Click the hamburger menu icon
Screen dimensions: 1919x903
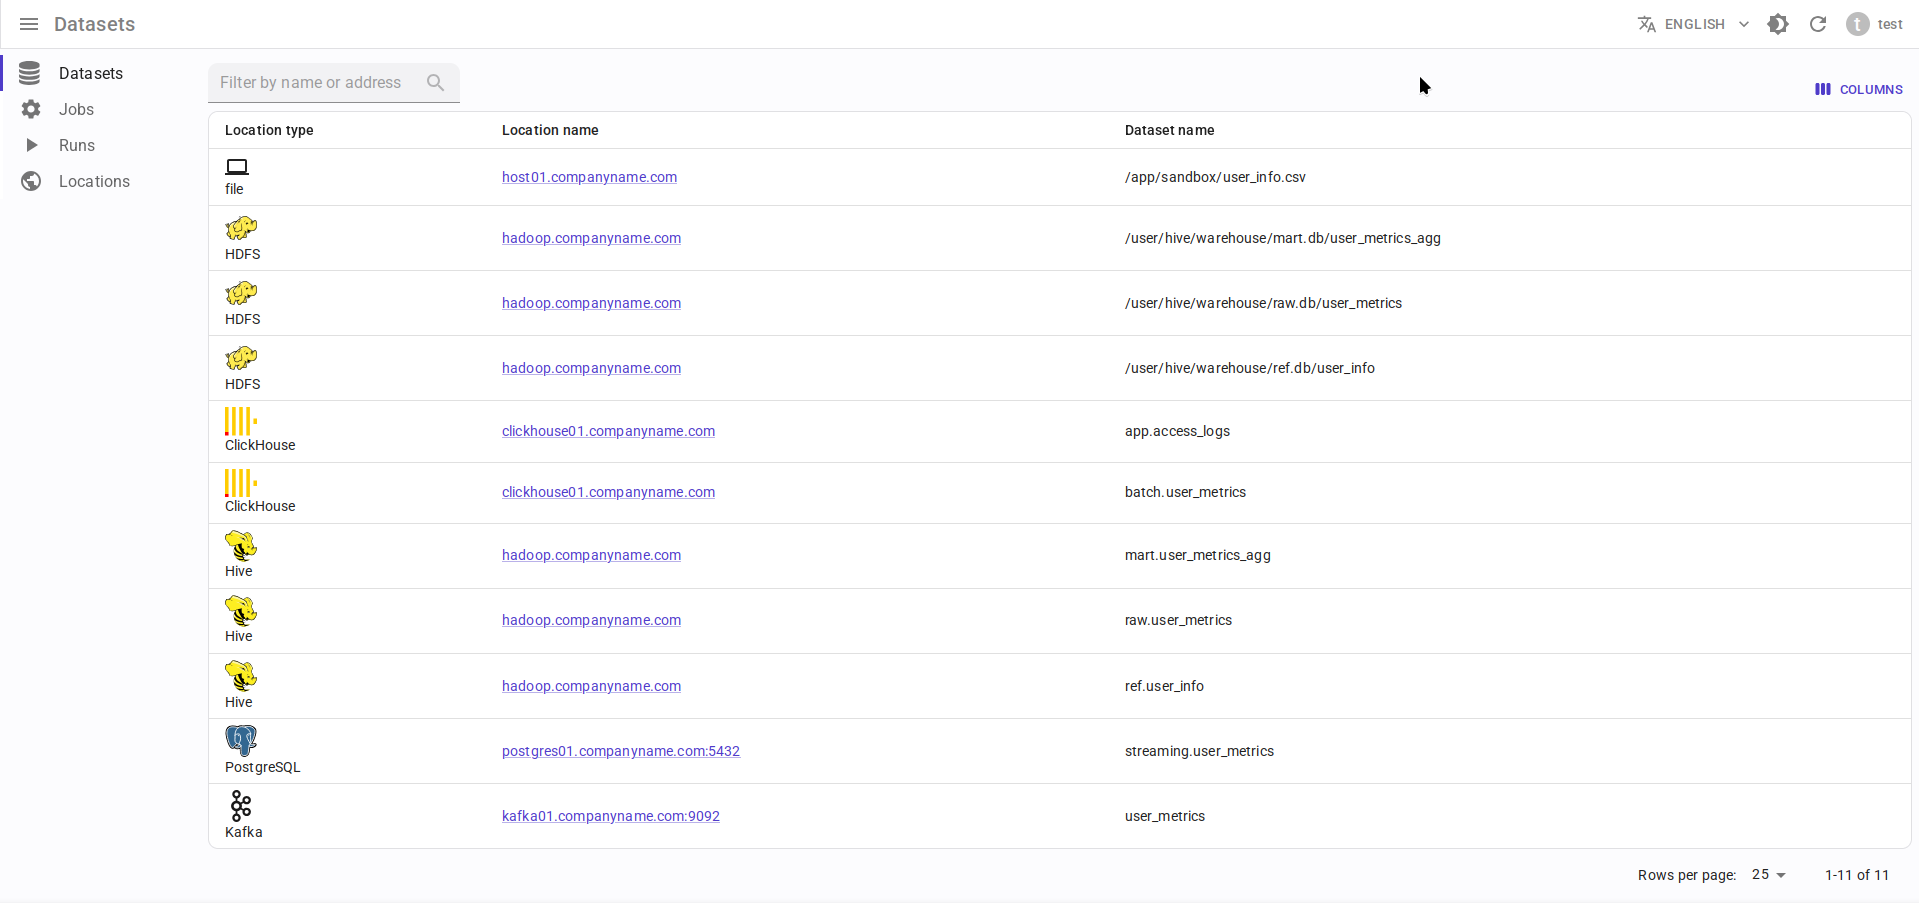[29, 24]
